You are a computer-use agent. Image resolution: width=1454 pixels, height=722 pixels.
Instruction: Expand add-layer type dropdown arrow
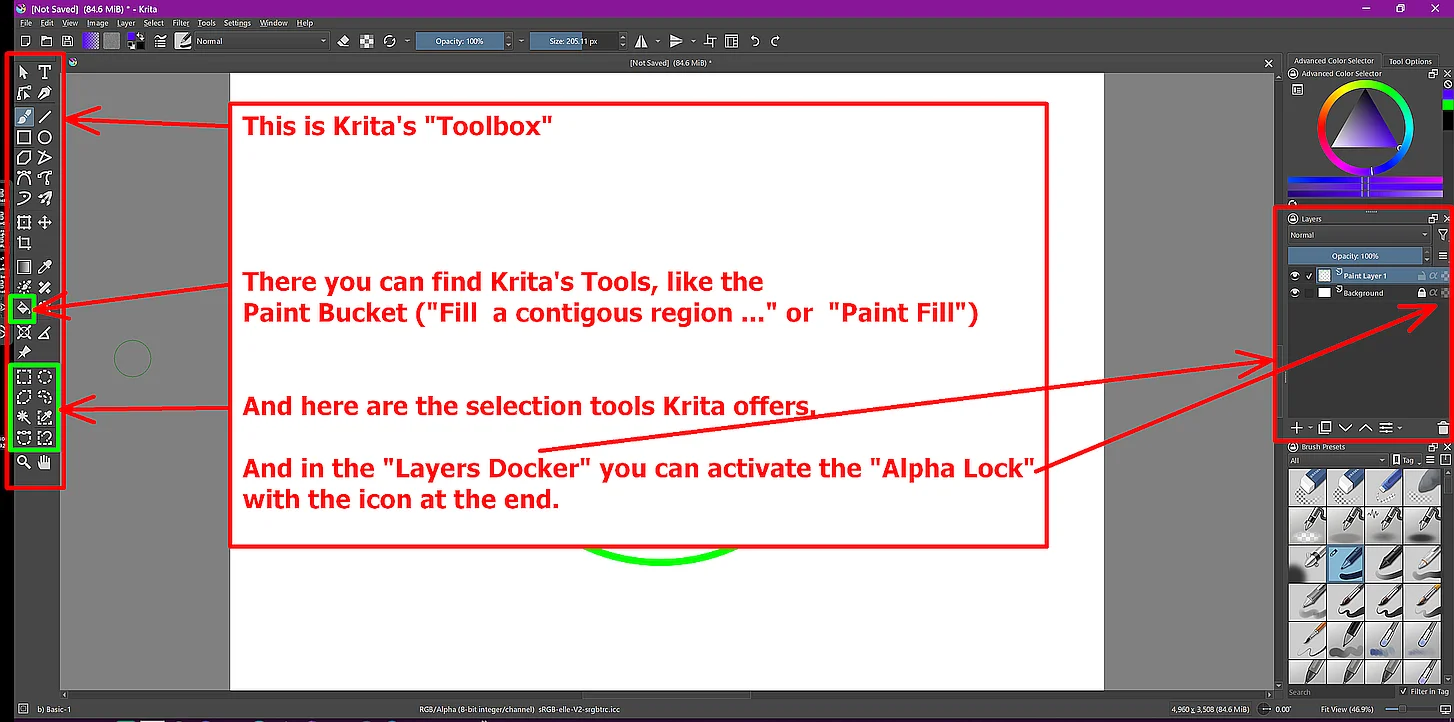click(x=1311, y=428)
